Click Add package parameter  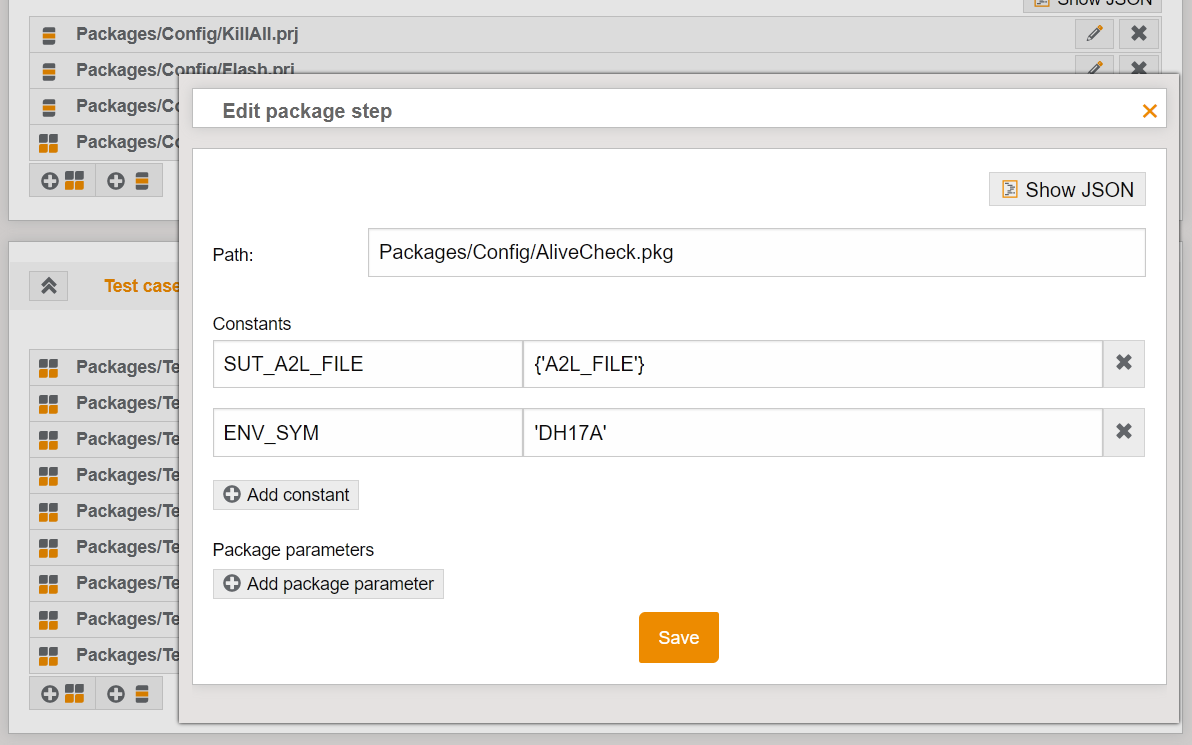[328, 584]
